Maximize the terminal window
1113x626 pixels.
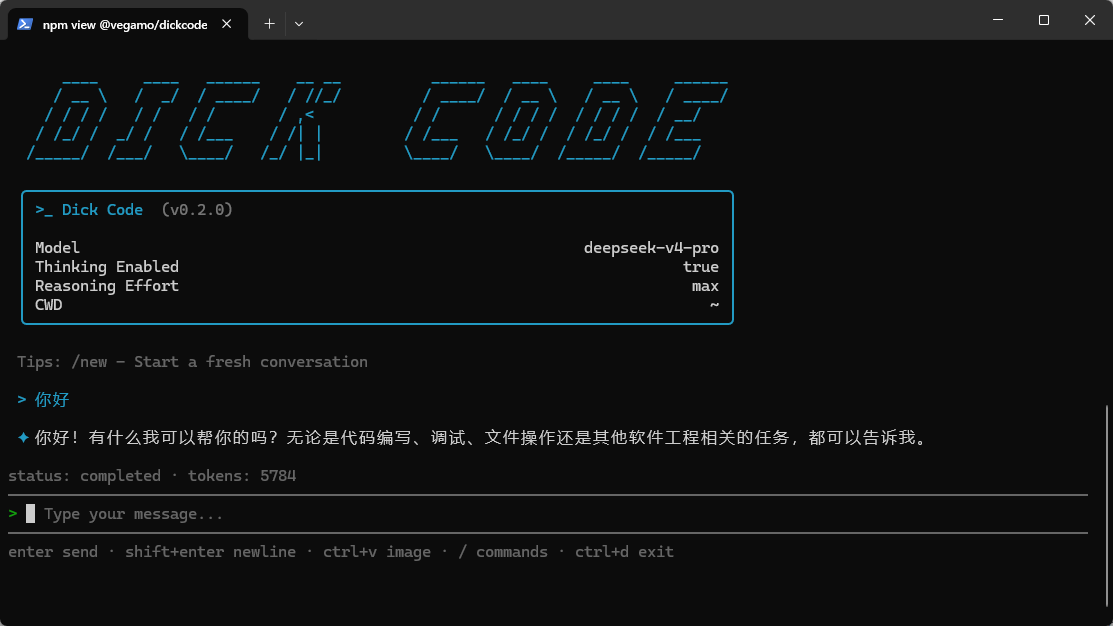(x=1043, y=20)
